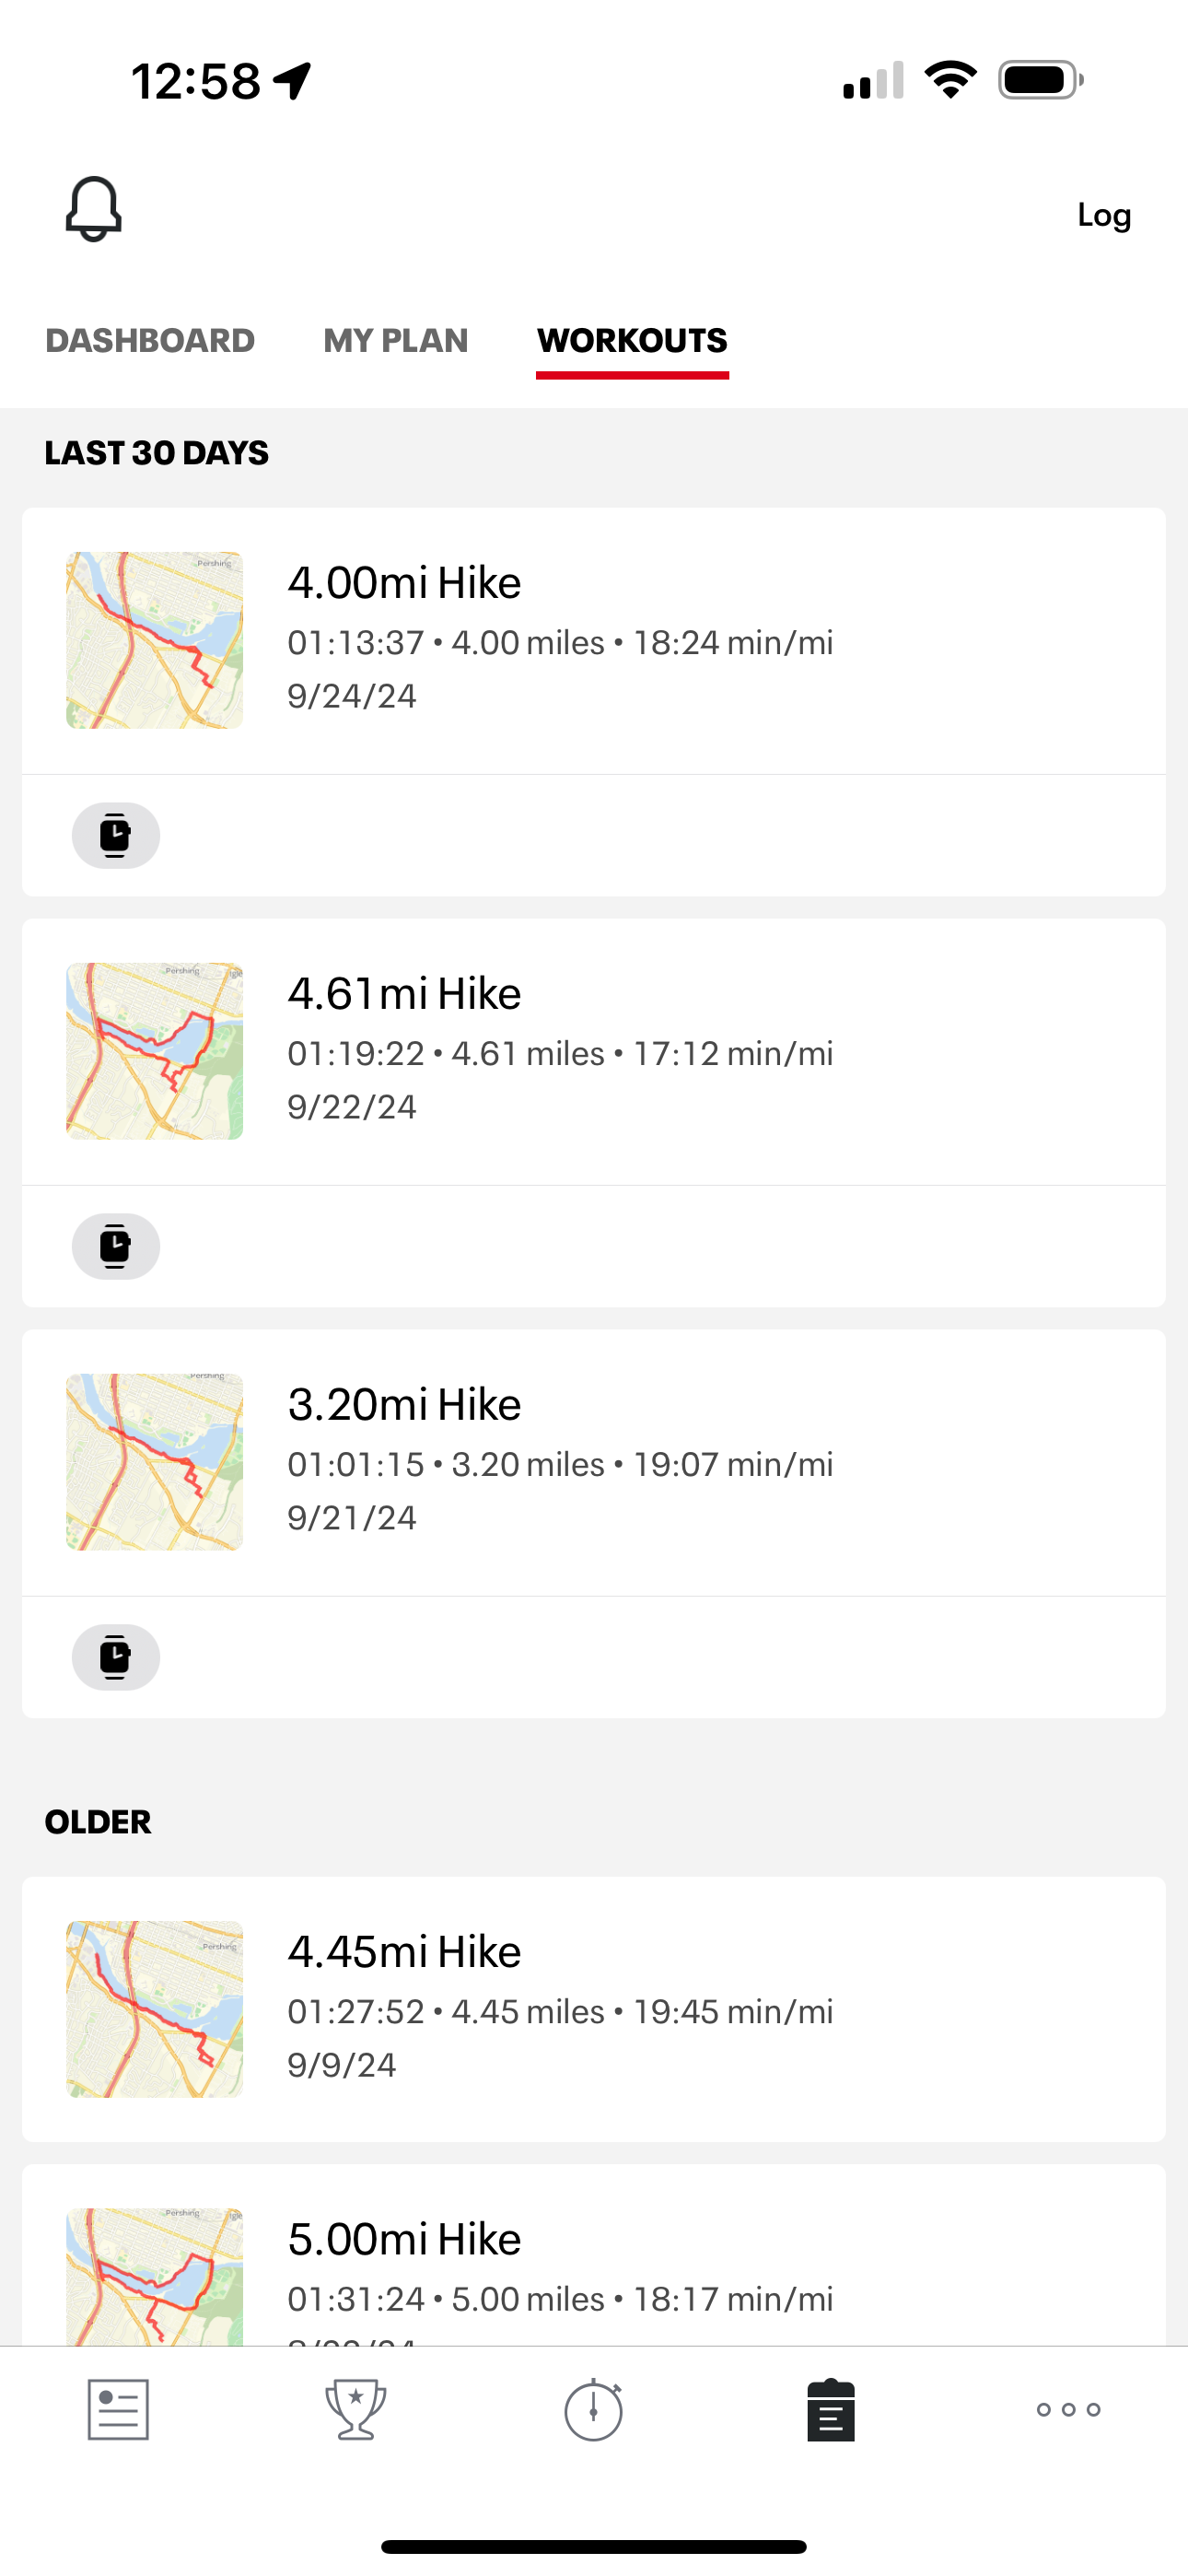Tap the watch icon under 3.20mi Hike
The width and height of the screenshot is (1188, 2576).
click(x=116, y=1658)
